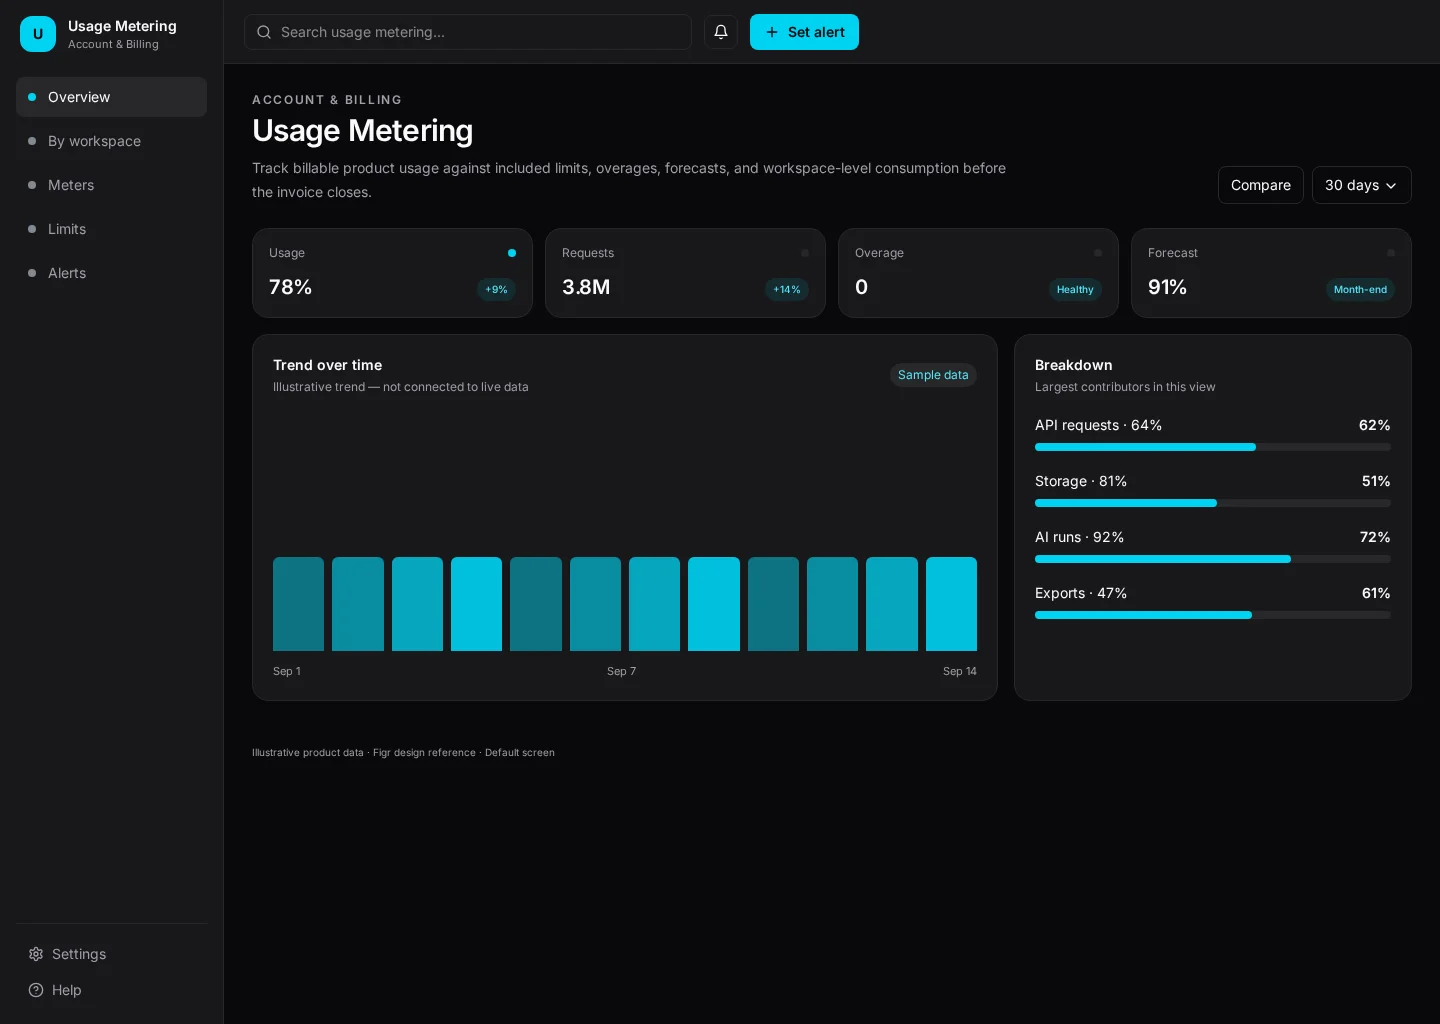Click the "Storage · 81%" label
1440x1024 pixels.
click(1081, 481)
